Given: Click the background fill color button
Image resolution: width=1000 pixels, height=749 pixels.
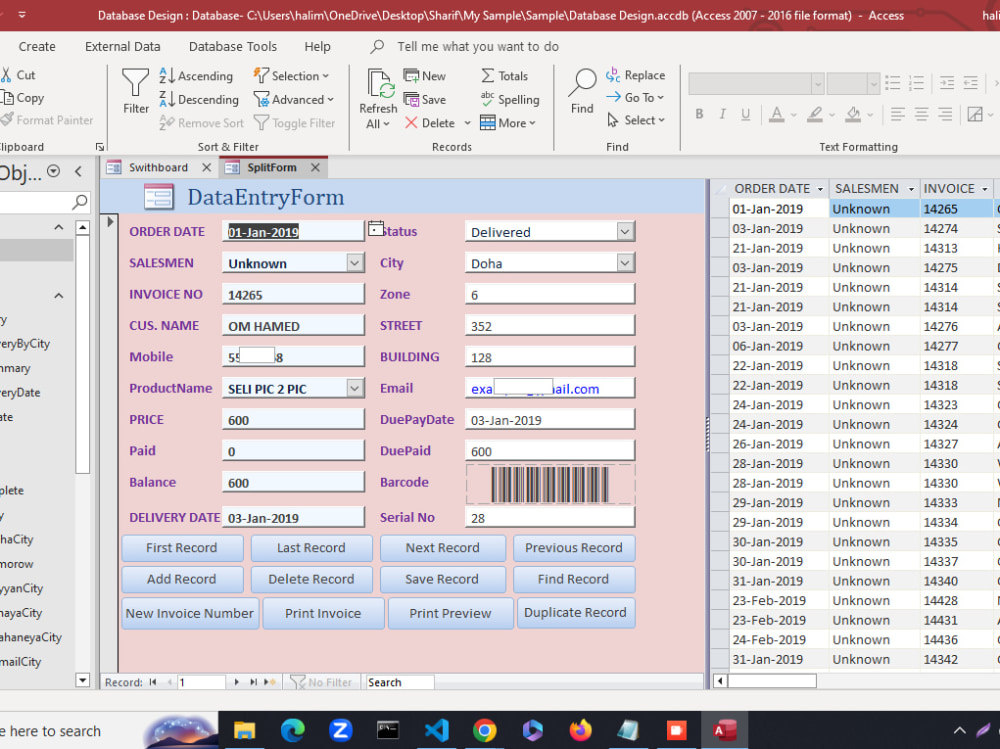Looking at the screenshot, I should [x=853, y=114].
